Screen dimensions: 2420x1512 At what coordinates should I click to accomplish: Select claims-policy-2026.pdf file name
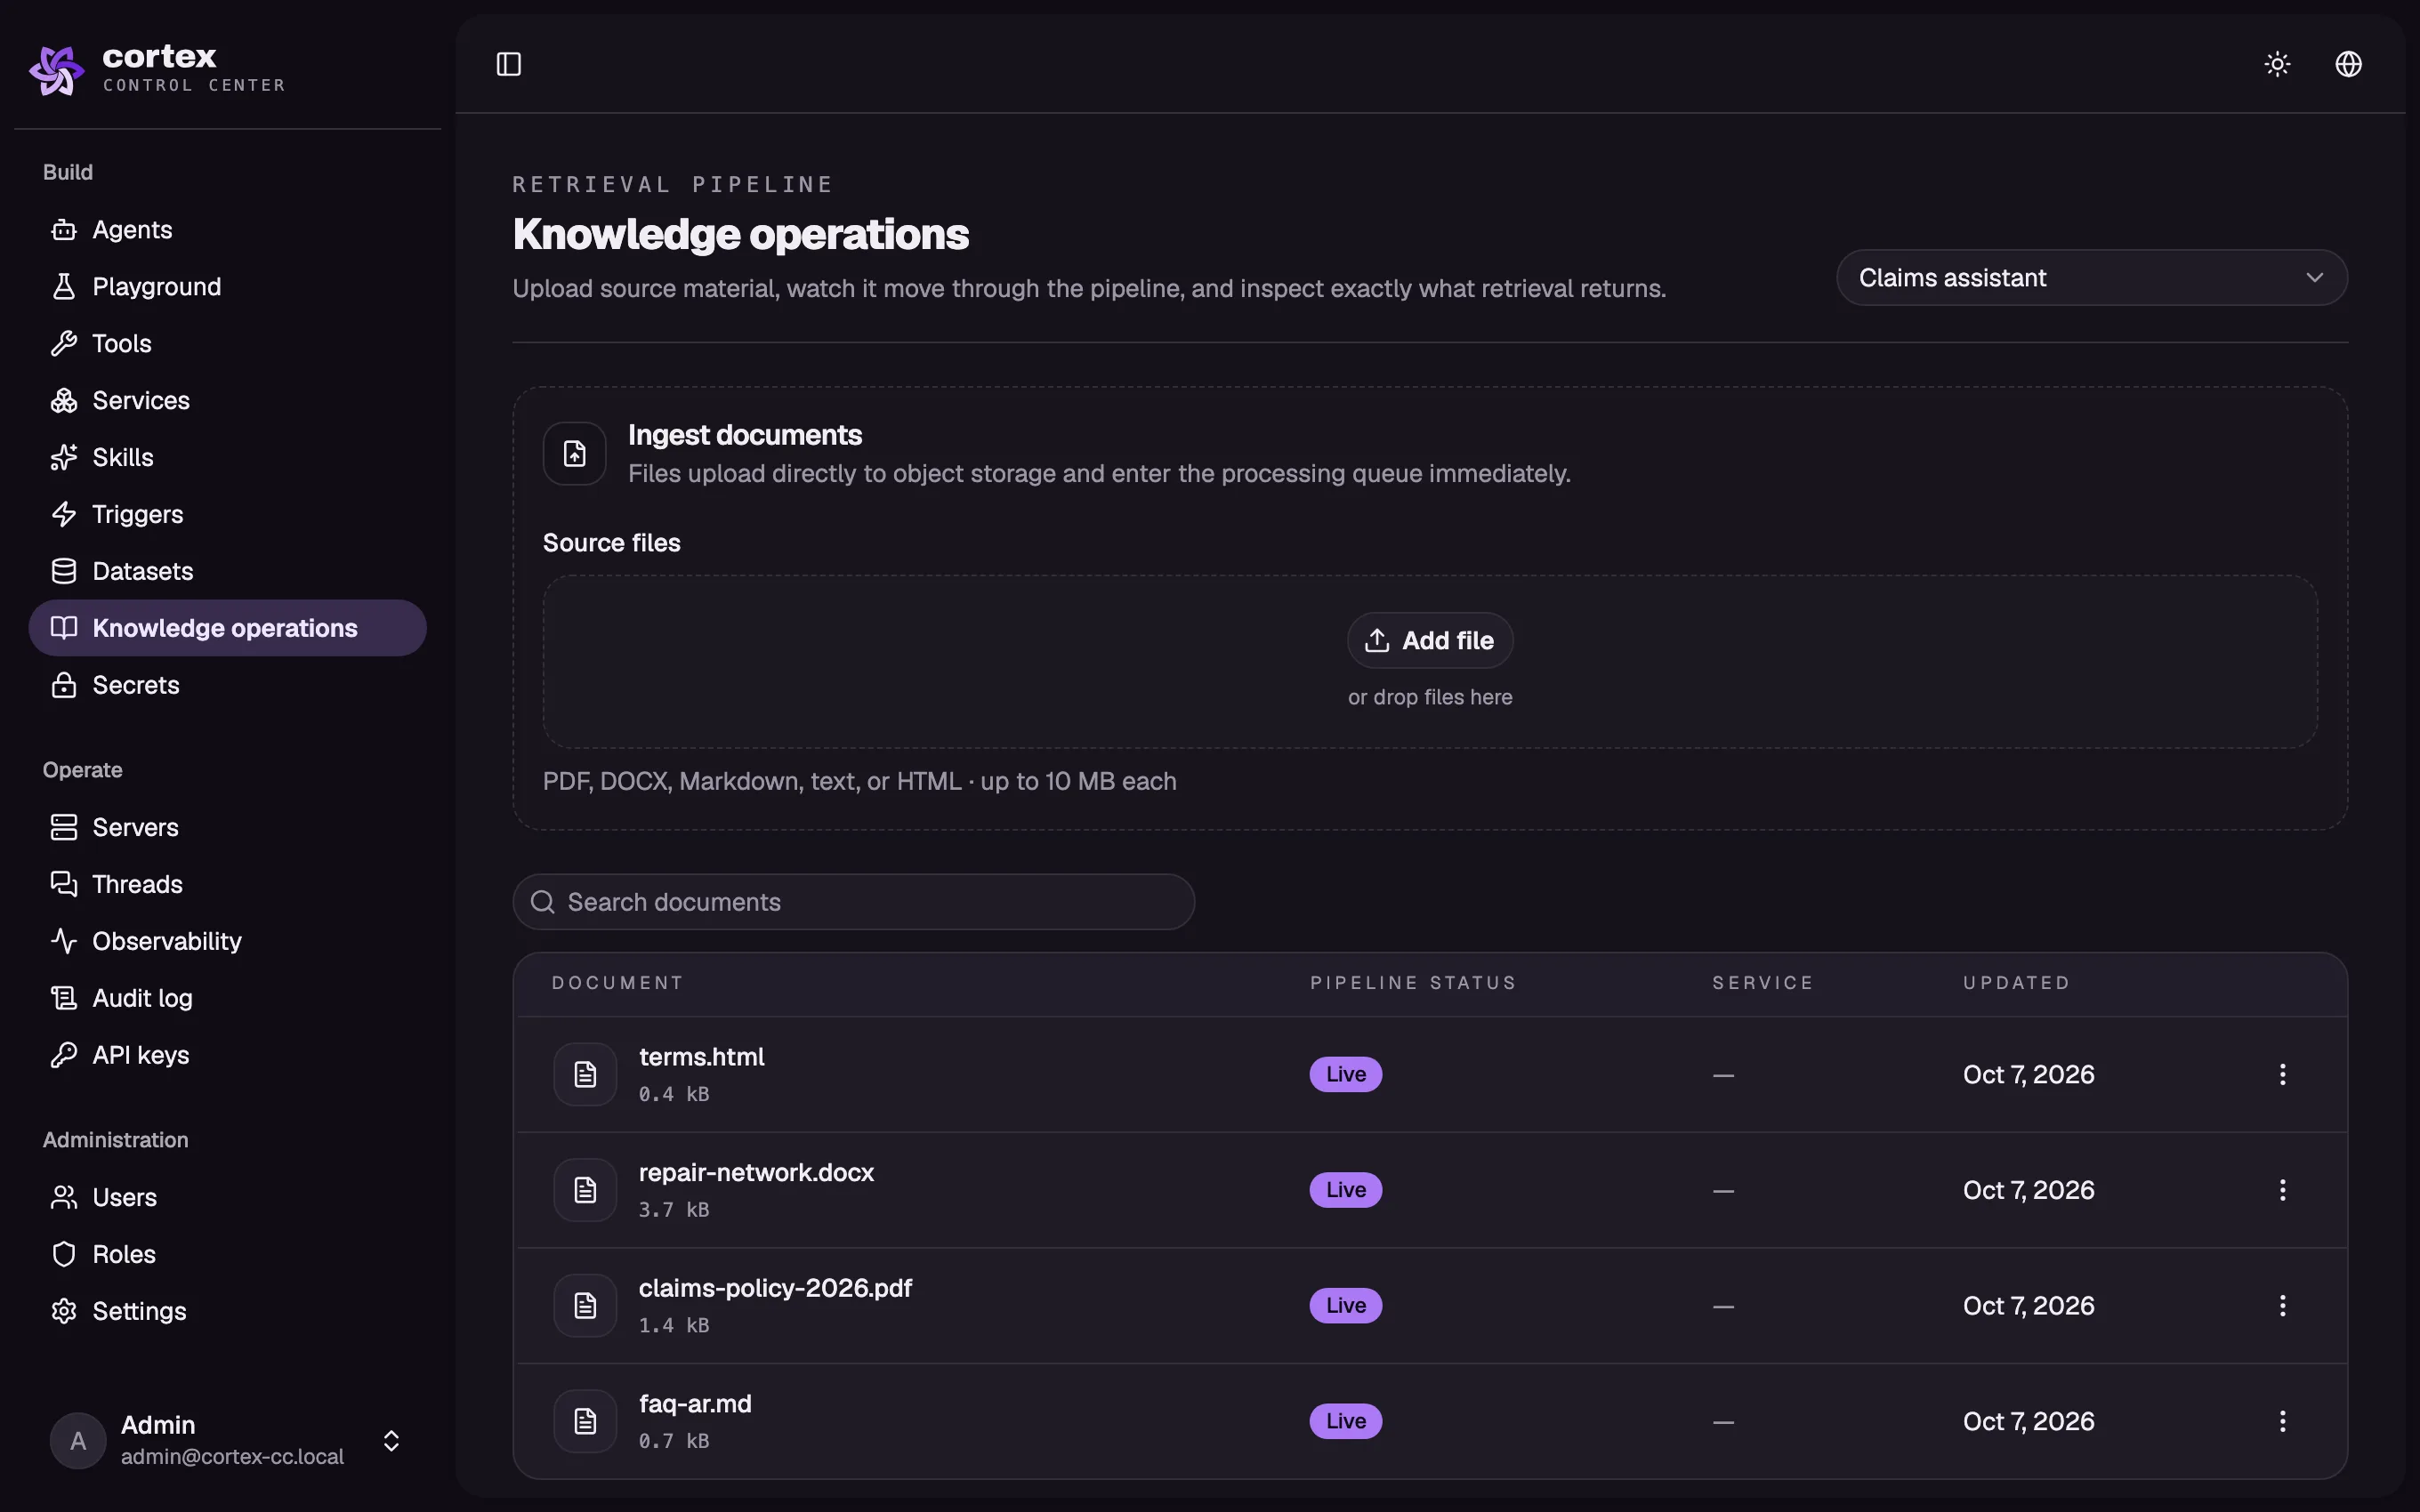coord(775,1289)
